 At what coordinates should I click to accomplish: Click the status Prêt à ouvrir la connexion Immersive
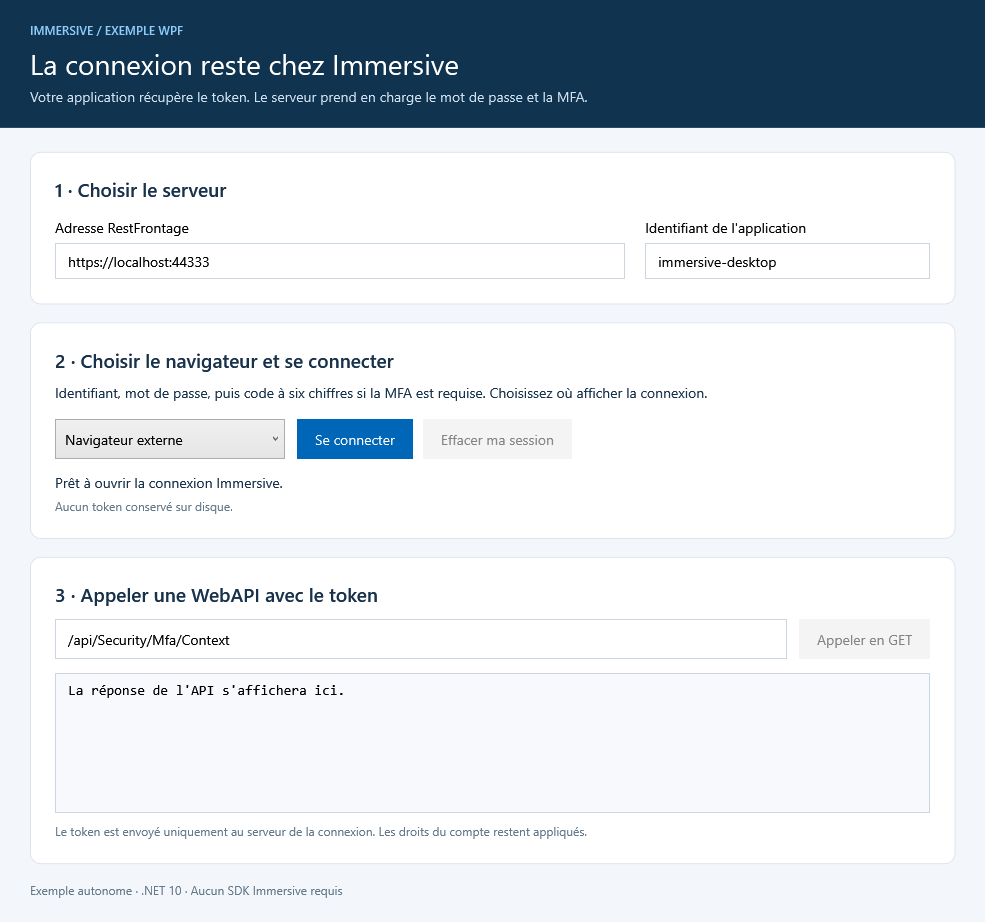coord(169,483)
